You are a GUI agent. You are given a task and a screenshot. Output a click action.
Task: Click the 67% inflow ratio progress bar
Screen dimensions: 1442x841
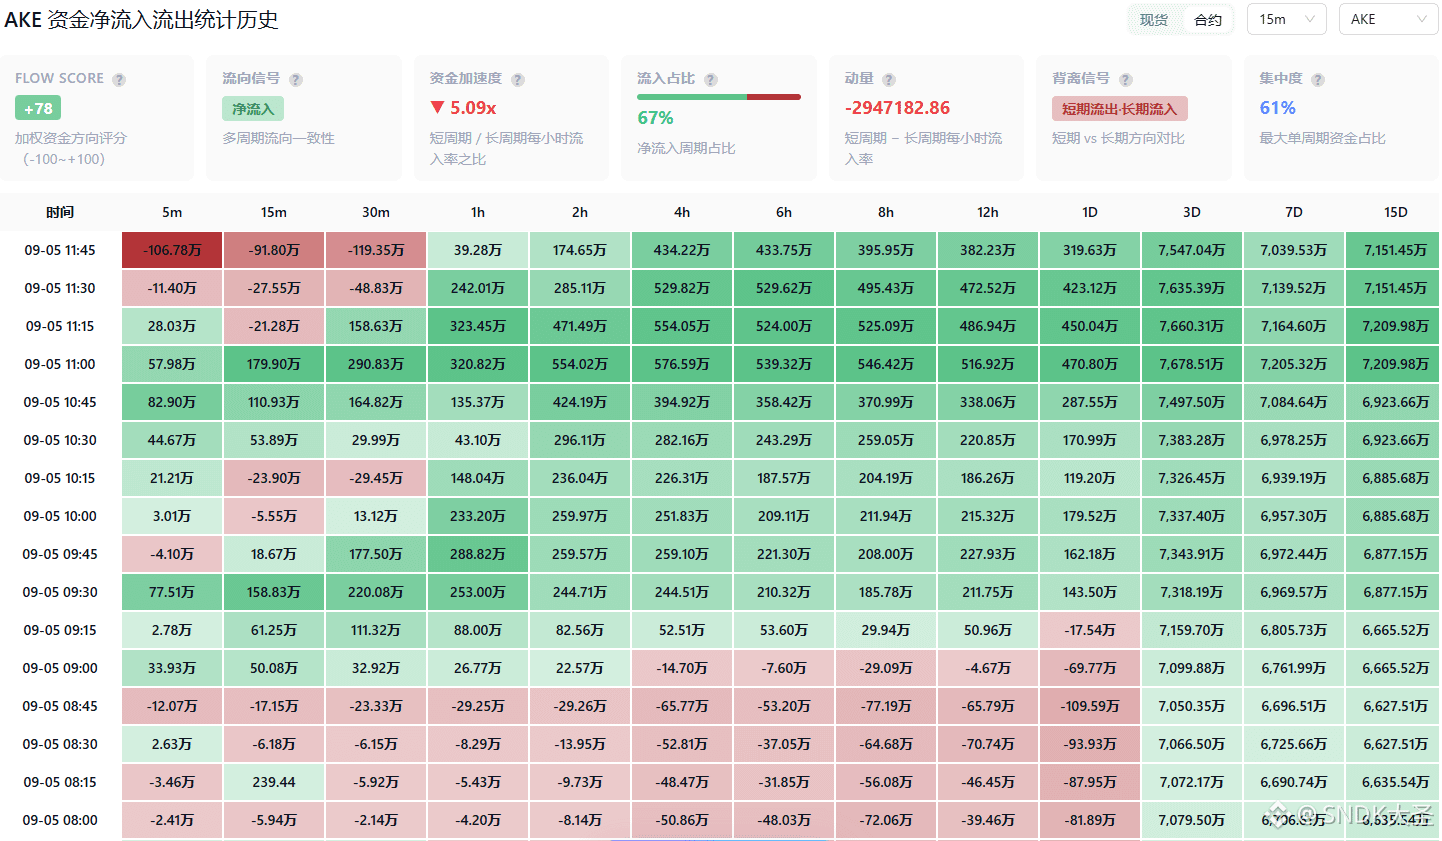719,97
